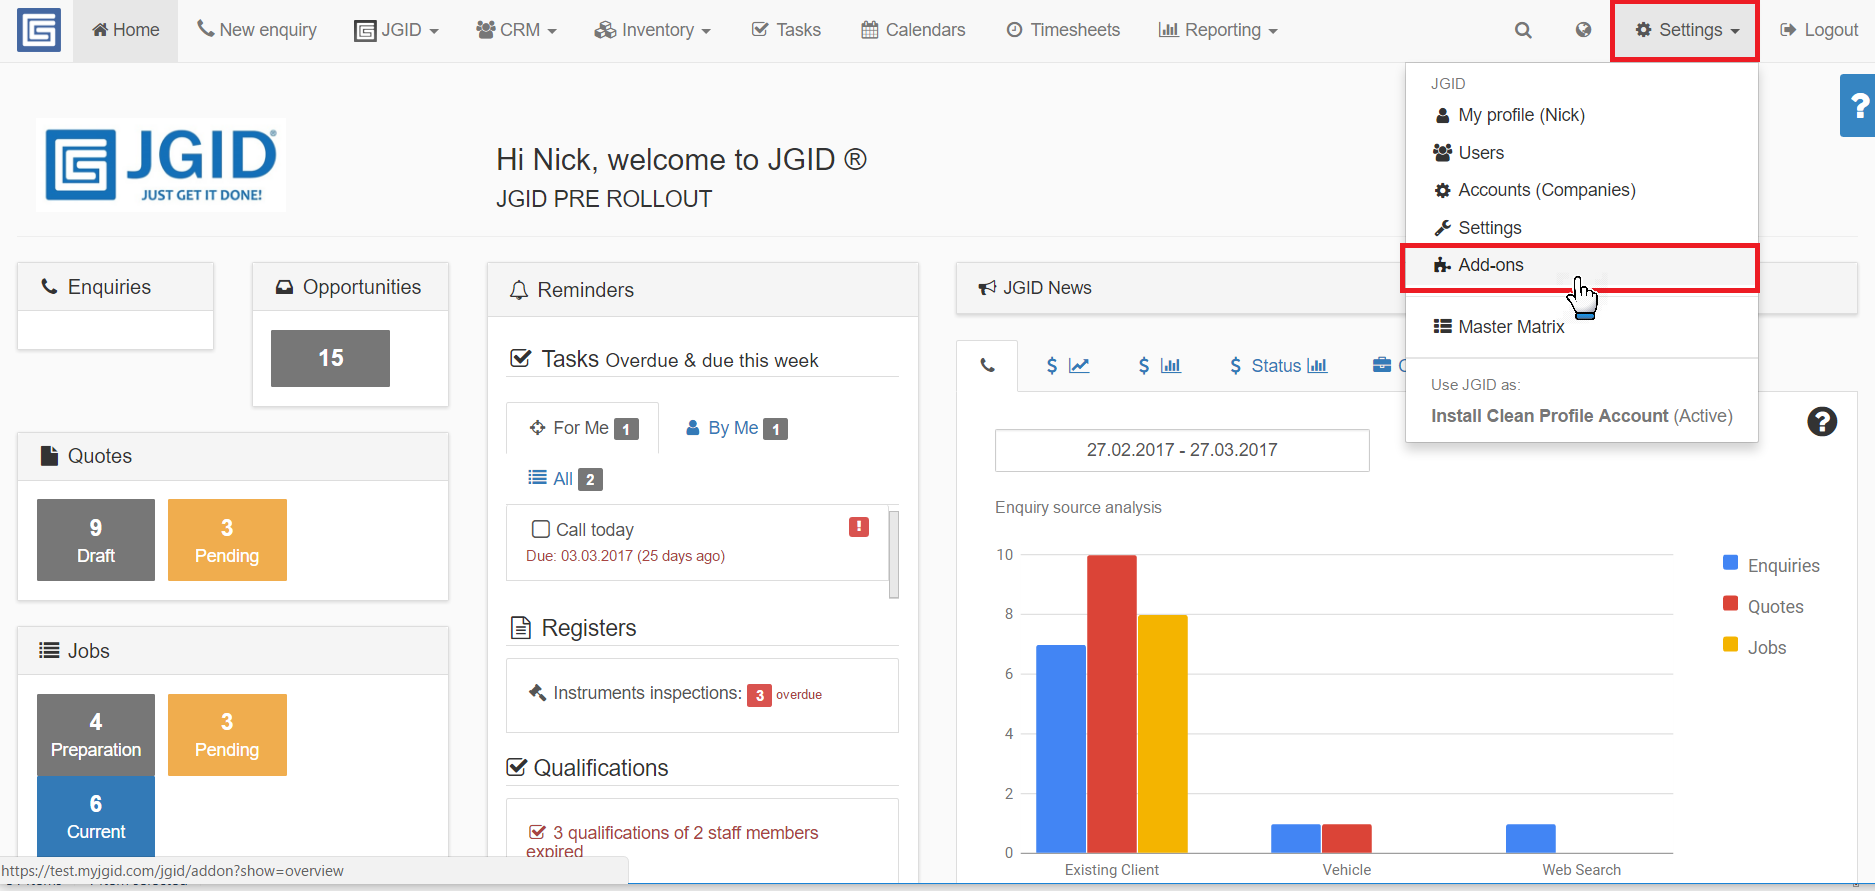Select Install Clean Profile Account
The image size is (1875, 891).
click(x=1581, y=416)
